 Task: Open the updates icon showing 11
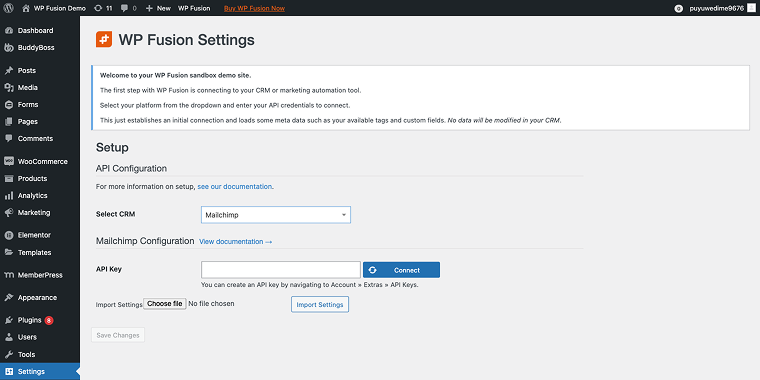point(98,8)
